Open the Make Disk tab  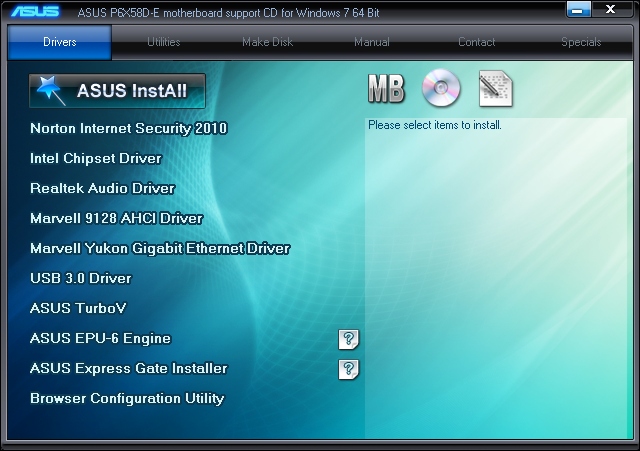[x=267, y=42]
